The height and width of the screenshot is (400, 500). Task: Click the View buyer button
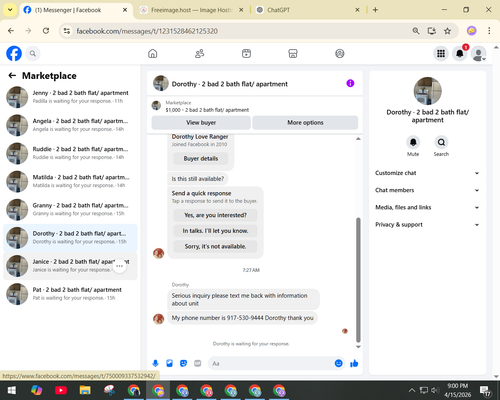(201, 122)
